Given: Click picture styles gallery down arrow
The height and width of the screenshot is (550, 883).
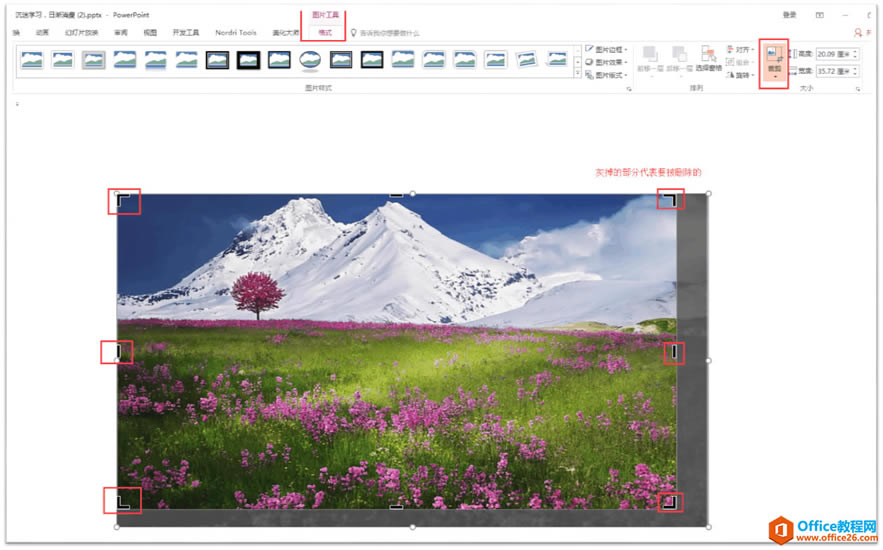Looking at the screenshot, I should [x=577, y=62].
